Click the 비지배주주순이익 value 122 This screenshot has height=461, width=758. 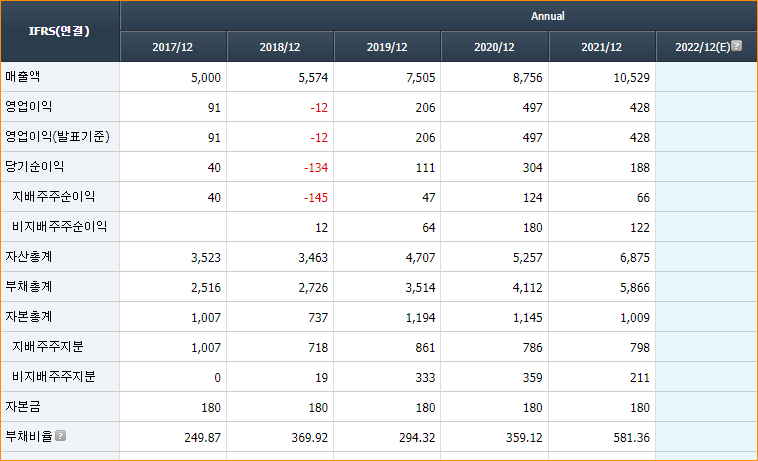(640, 228)
